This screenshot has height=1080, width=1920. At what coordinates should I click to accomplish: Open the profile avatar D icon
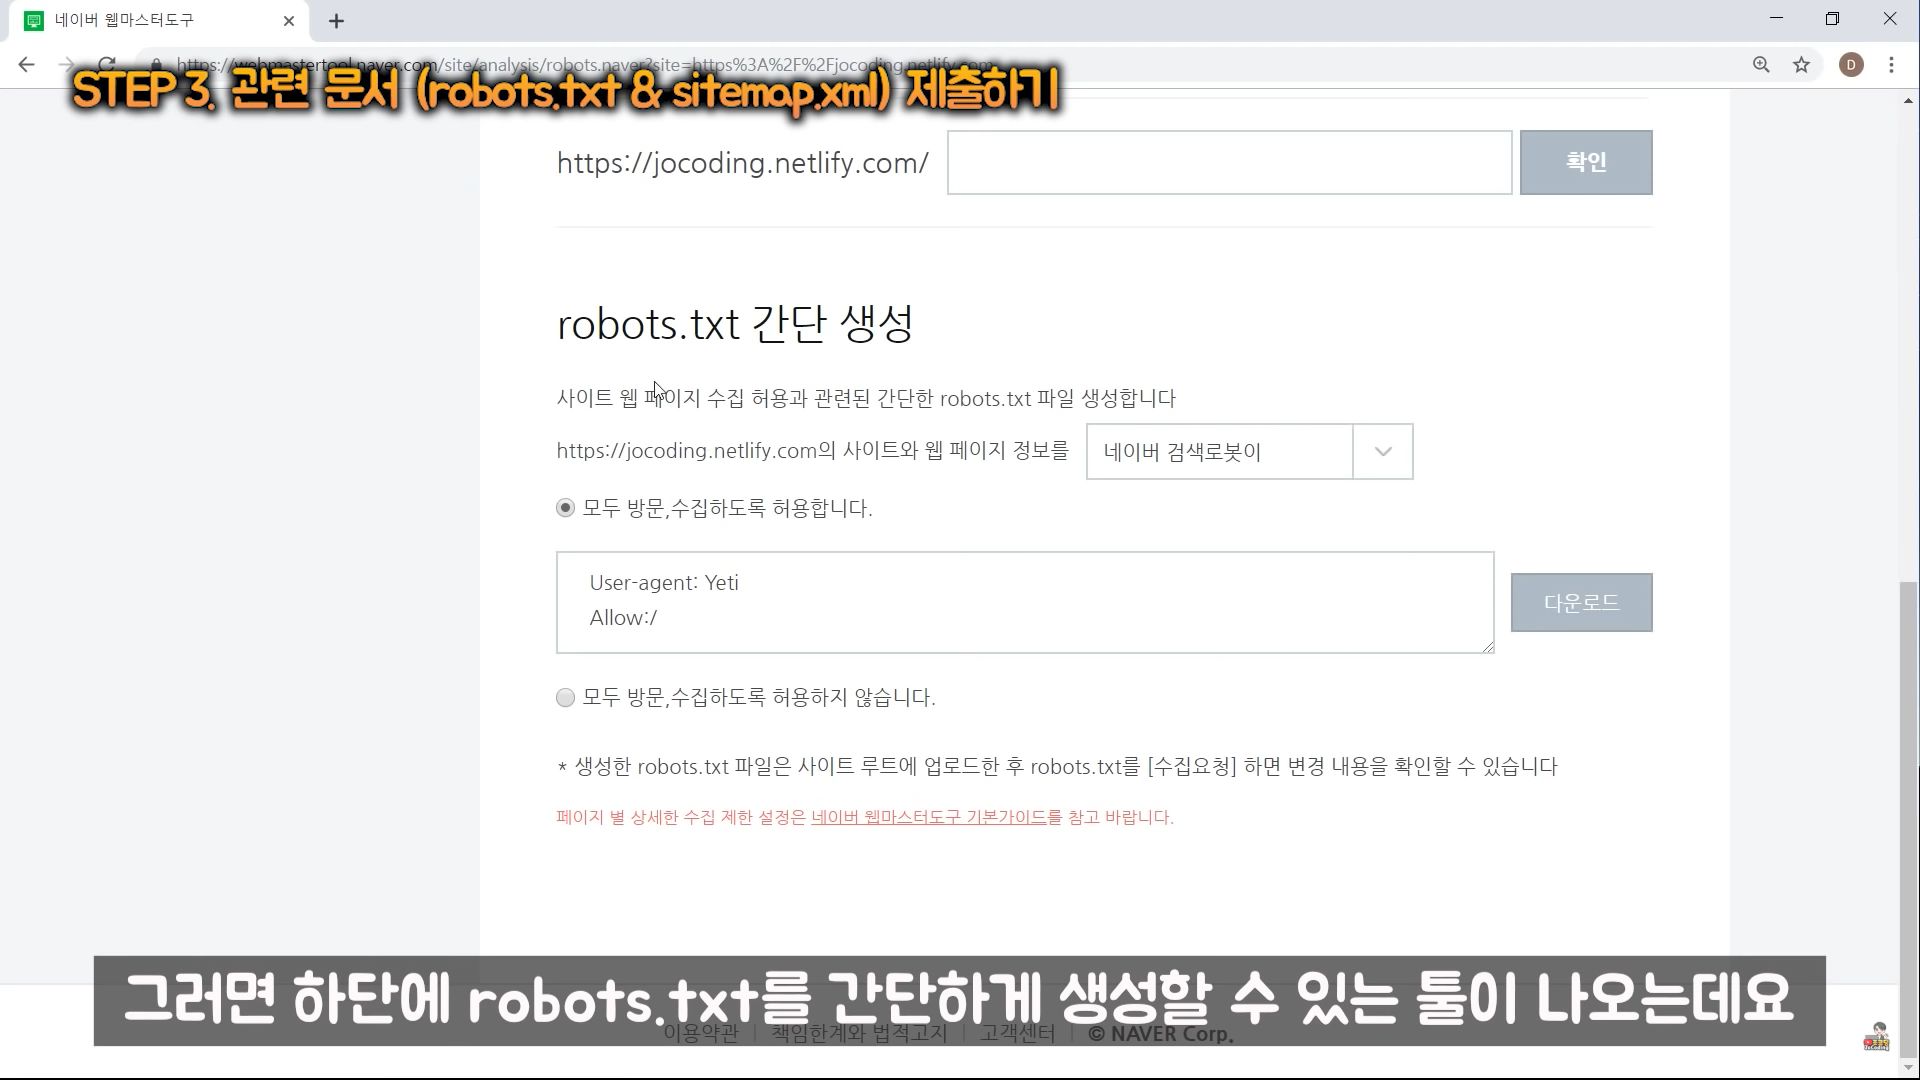pyautogui.click(x=1851, y=65)
